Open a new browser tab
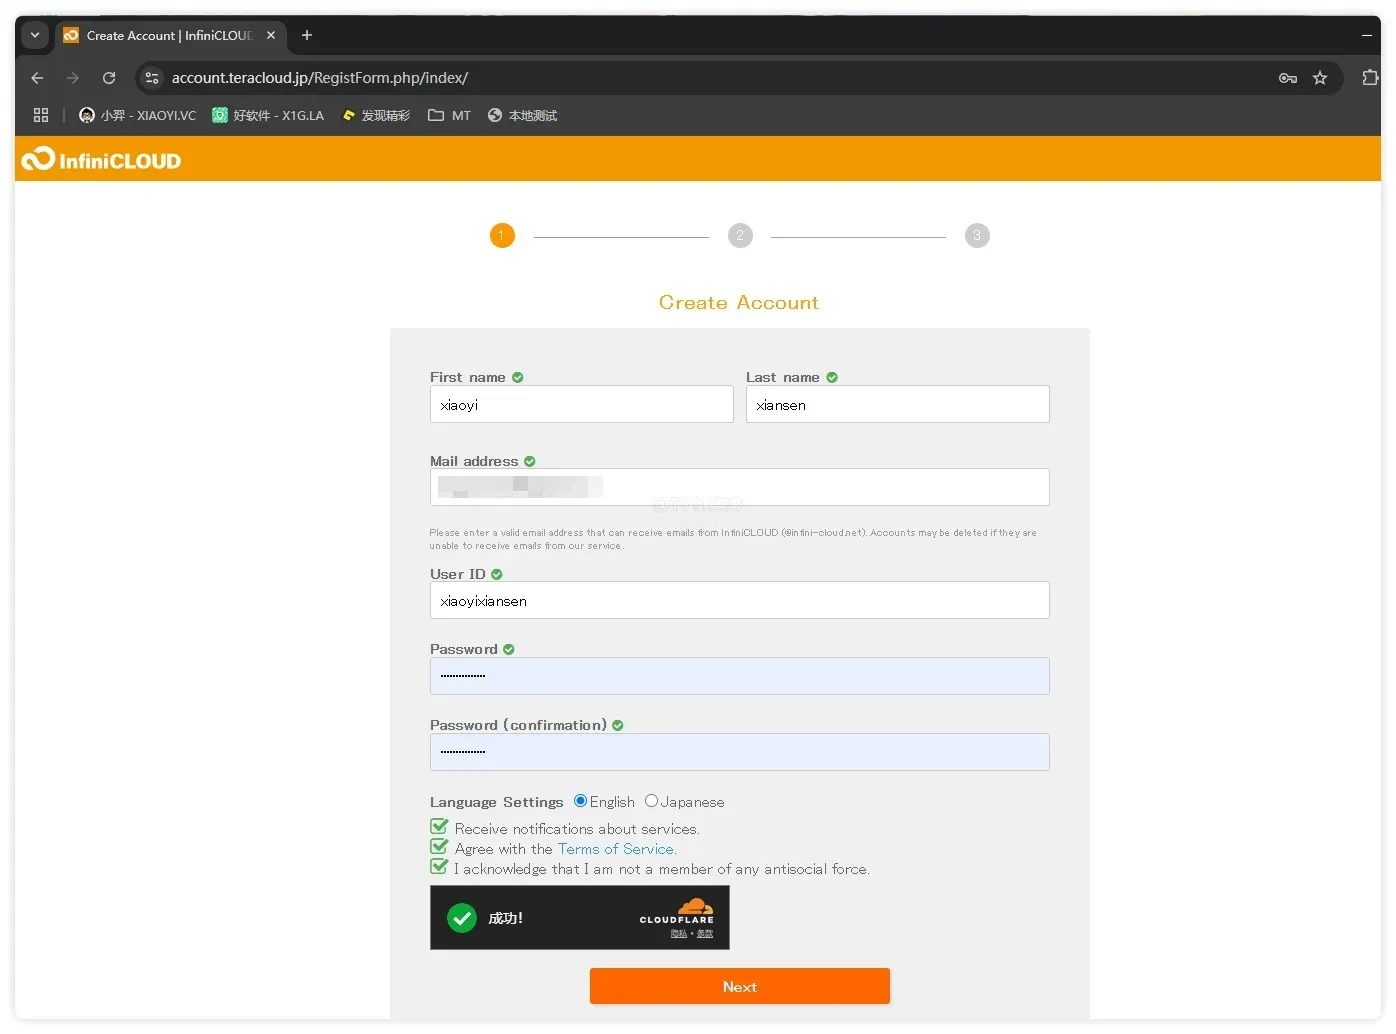Image resolution: width=1396 pixels, height=1034 pixels. click(307, 35)
